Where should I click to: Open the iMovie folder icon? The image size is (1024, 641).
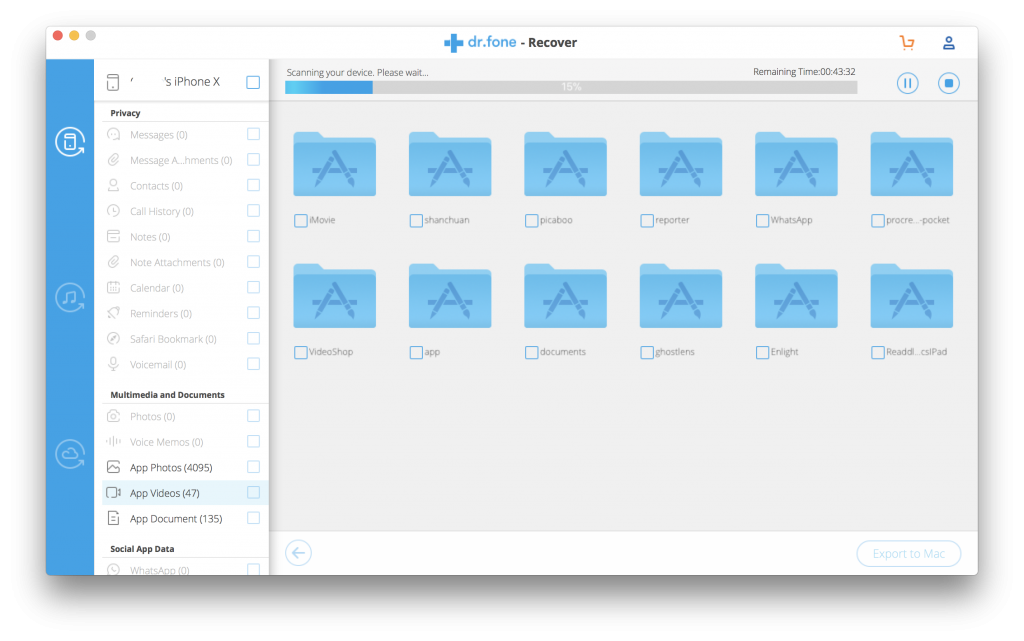pos(334,164)
